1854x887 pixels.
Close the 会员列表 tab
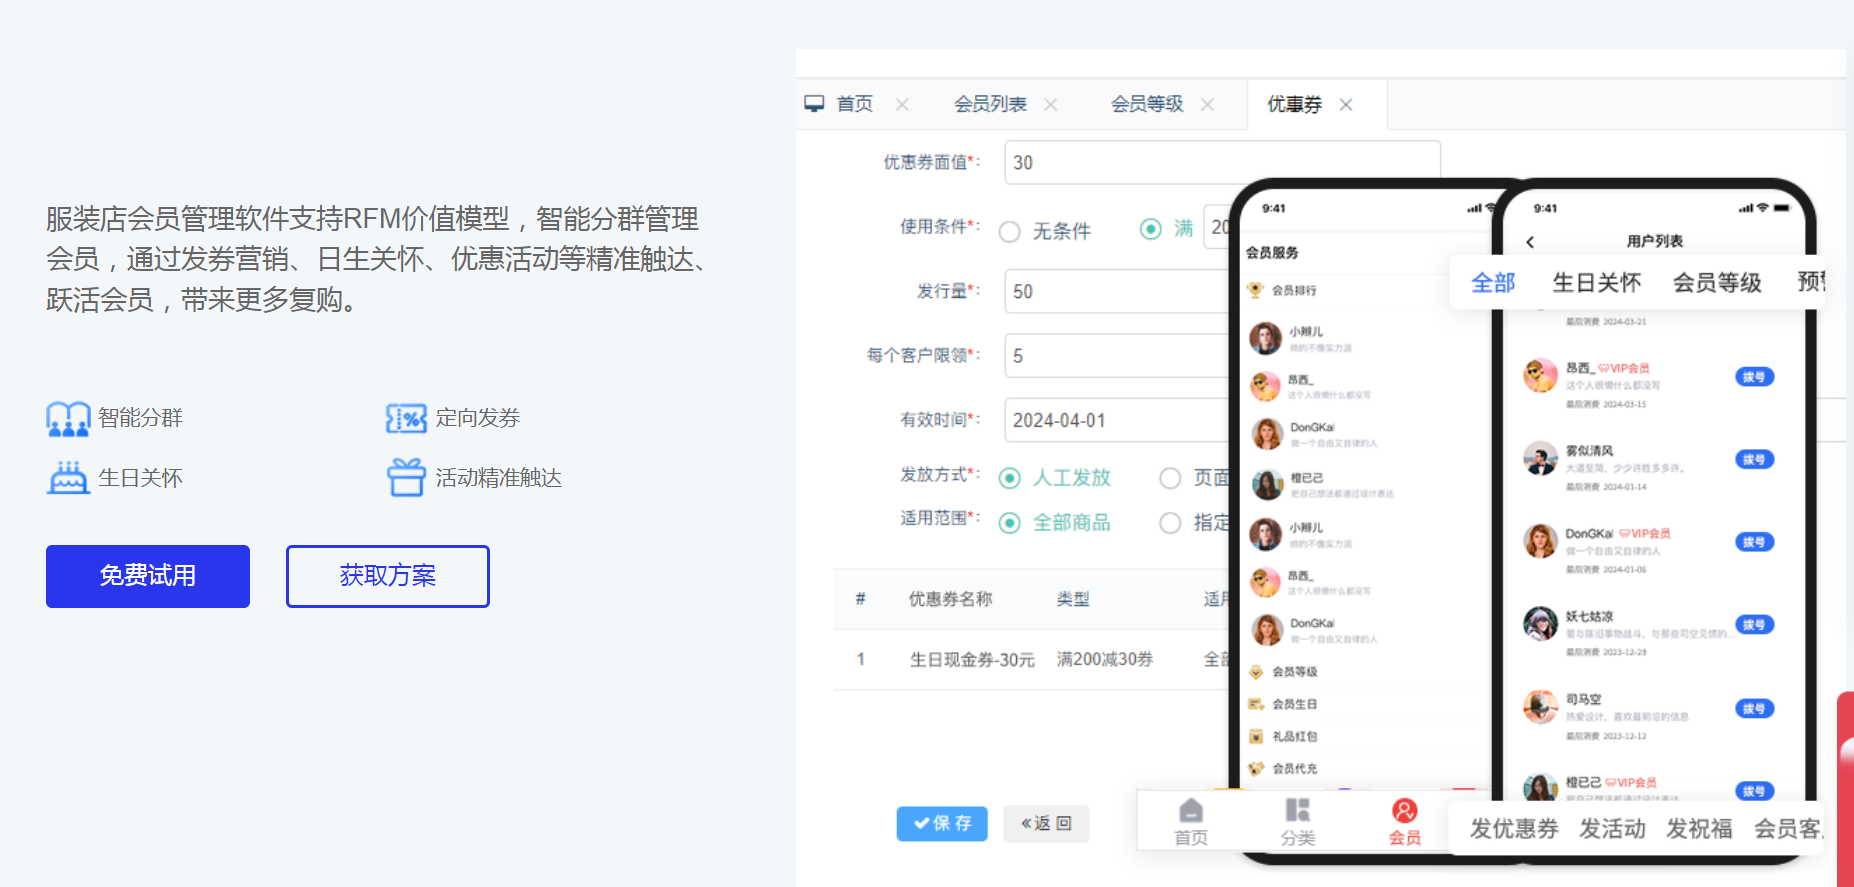(x=1050, y=104)
